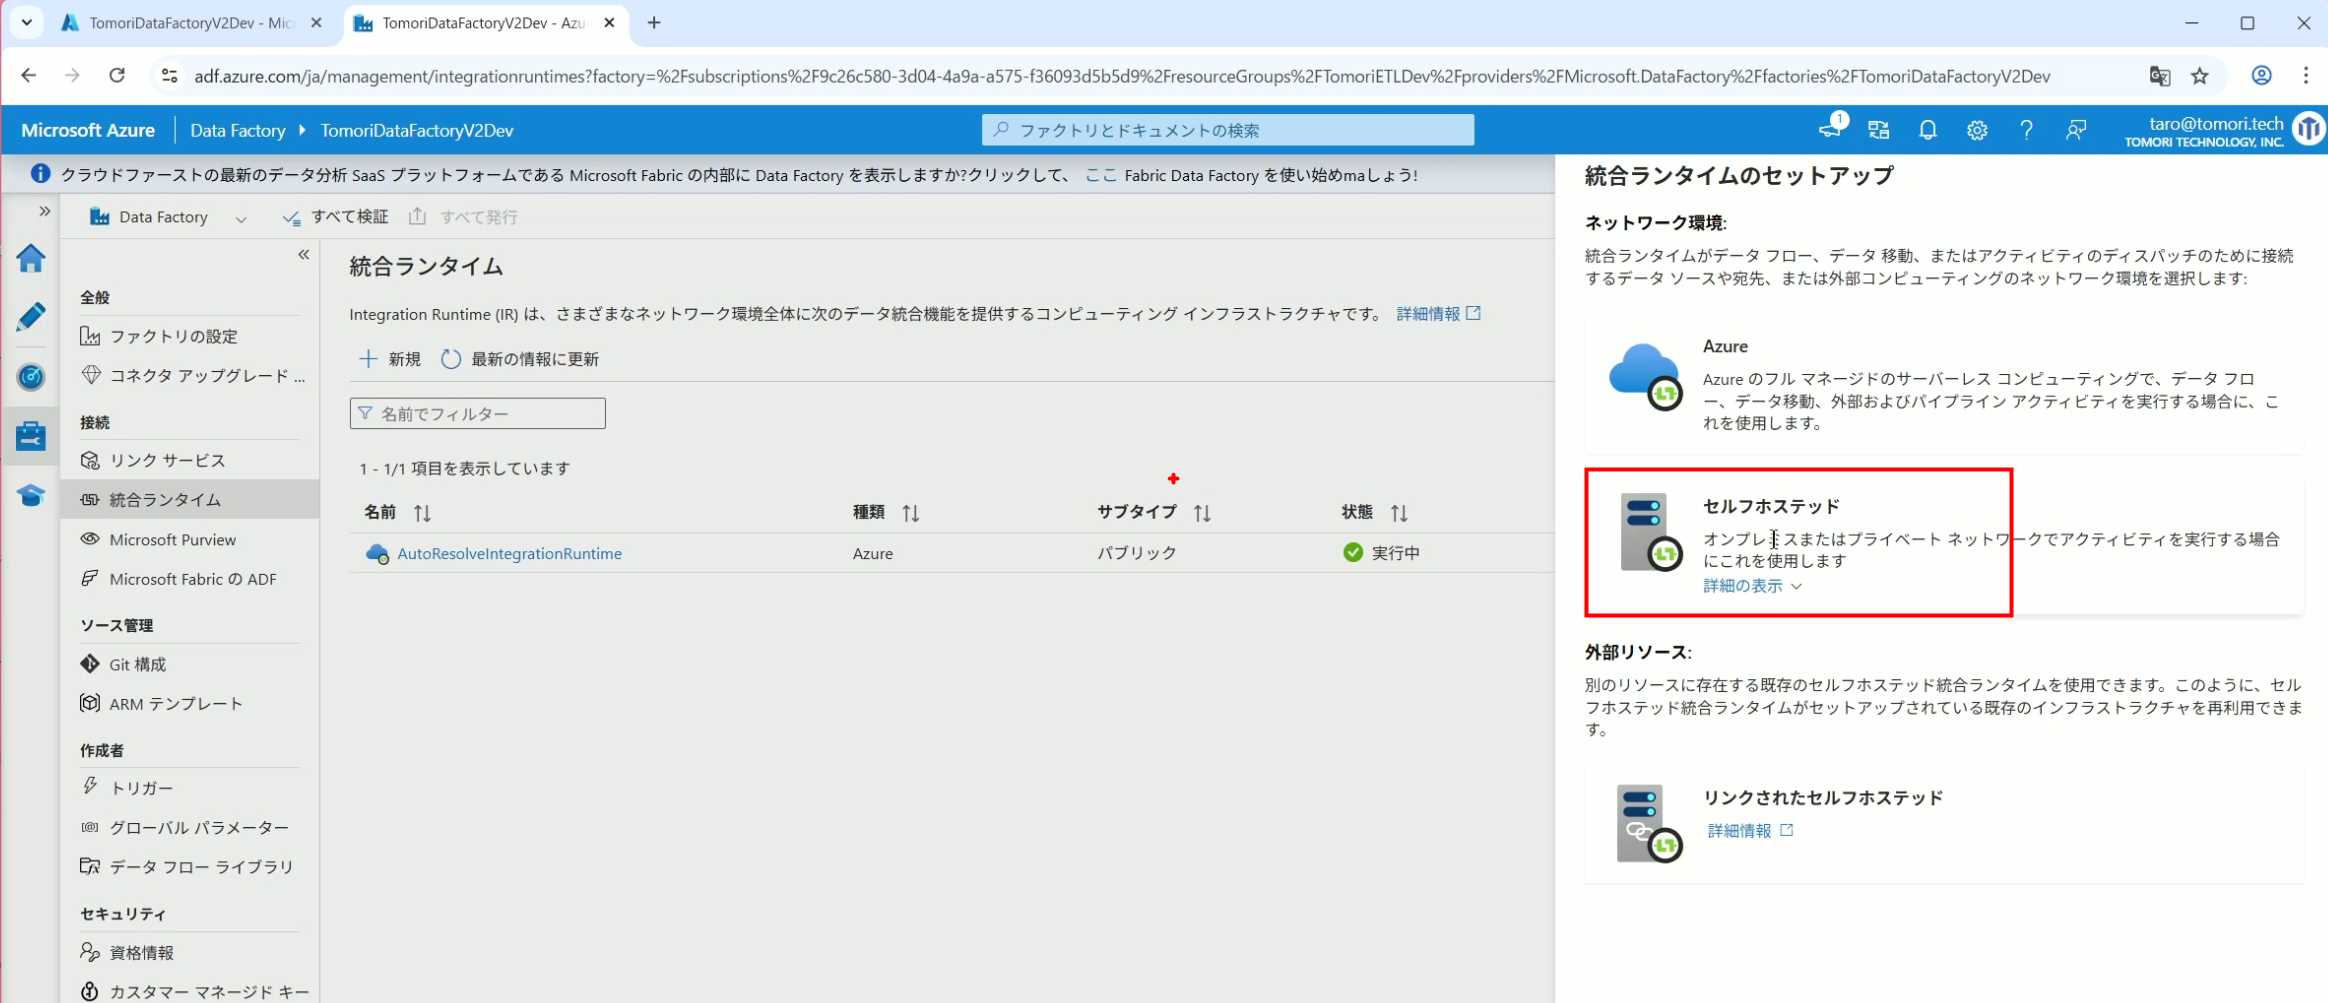Click the notifications bell icon
Viewport: 2328px width, 1003px height.
tap(1927, 130)
